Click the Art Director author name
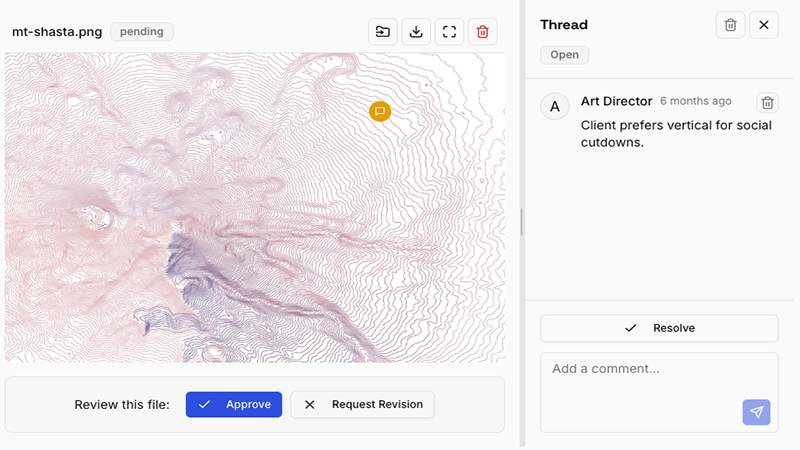Image resolution: width=800 pixels, height=450 pixels. pos(616,101)
